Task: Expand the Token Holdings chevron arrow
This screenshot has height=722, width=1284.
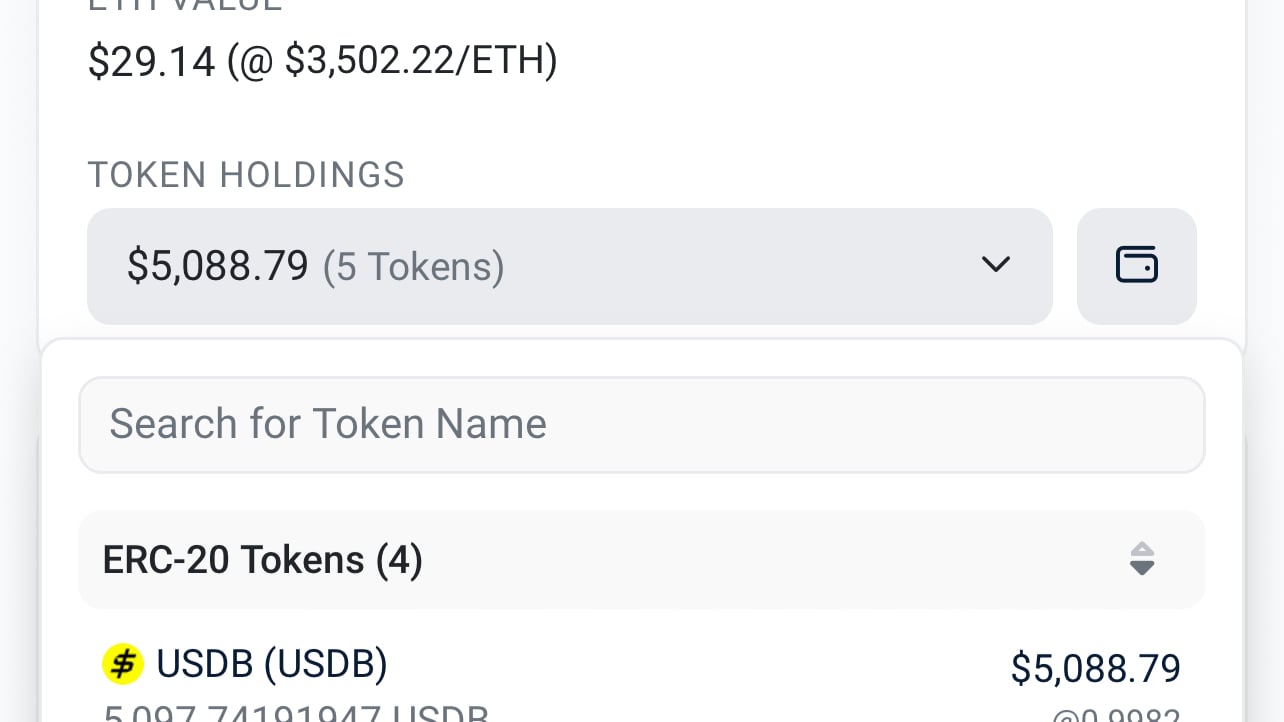Action: [996, 265]
